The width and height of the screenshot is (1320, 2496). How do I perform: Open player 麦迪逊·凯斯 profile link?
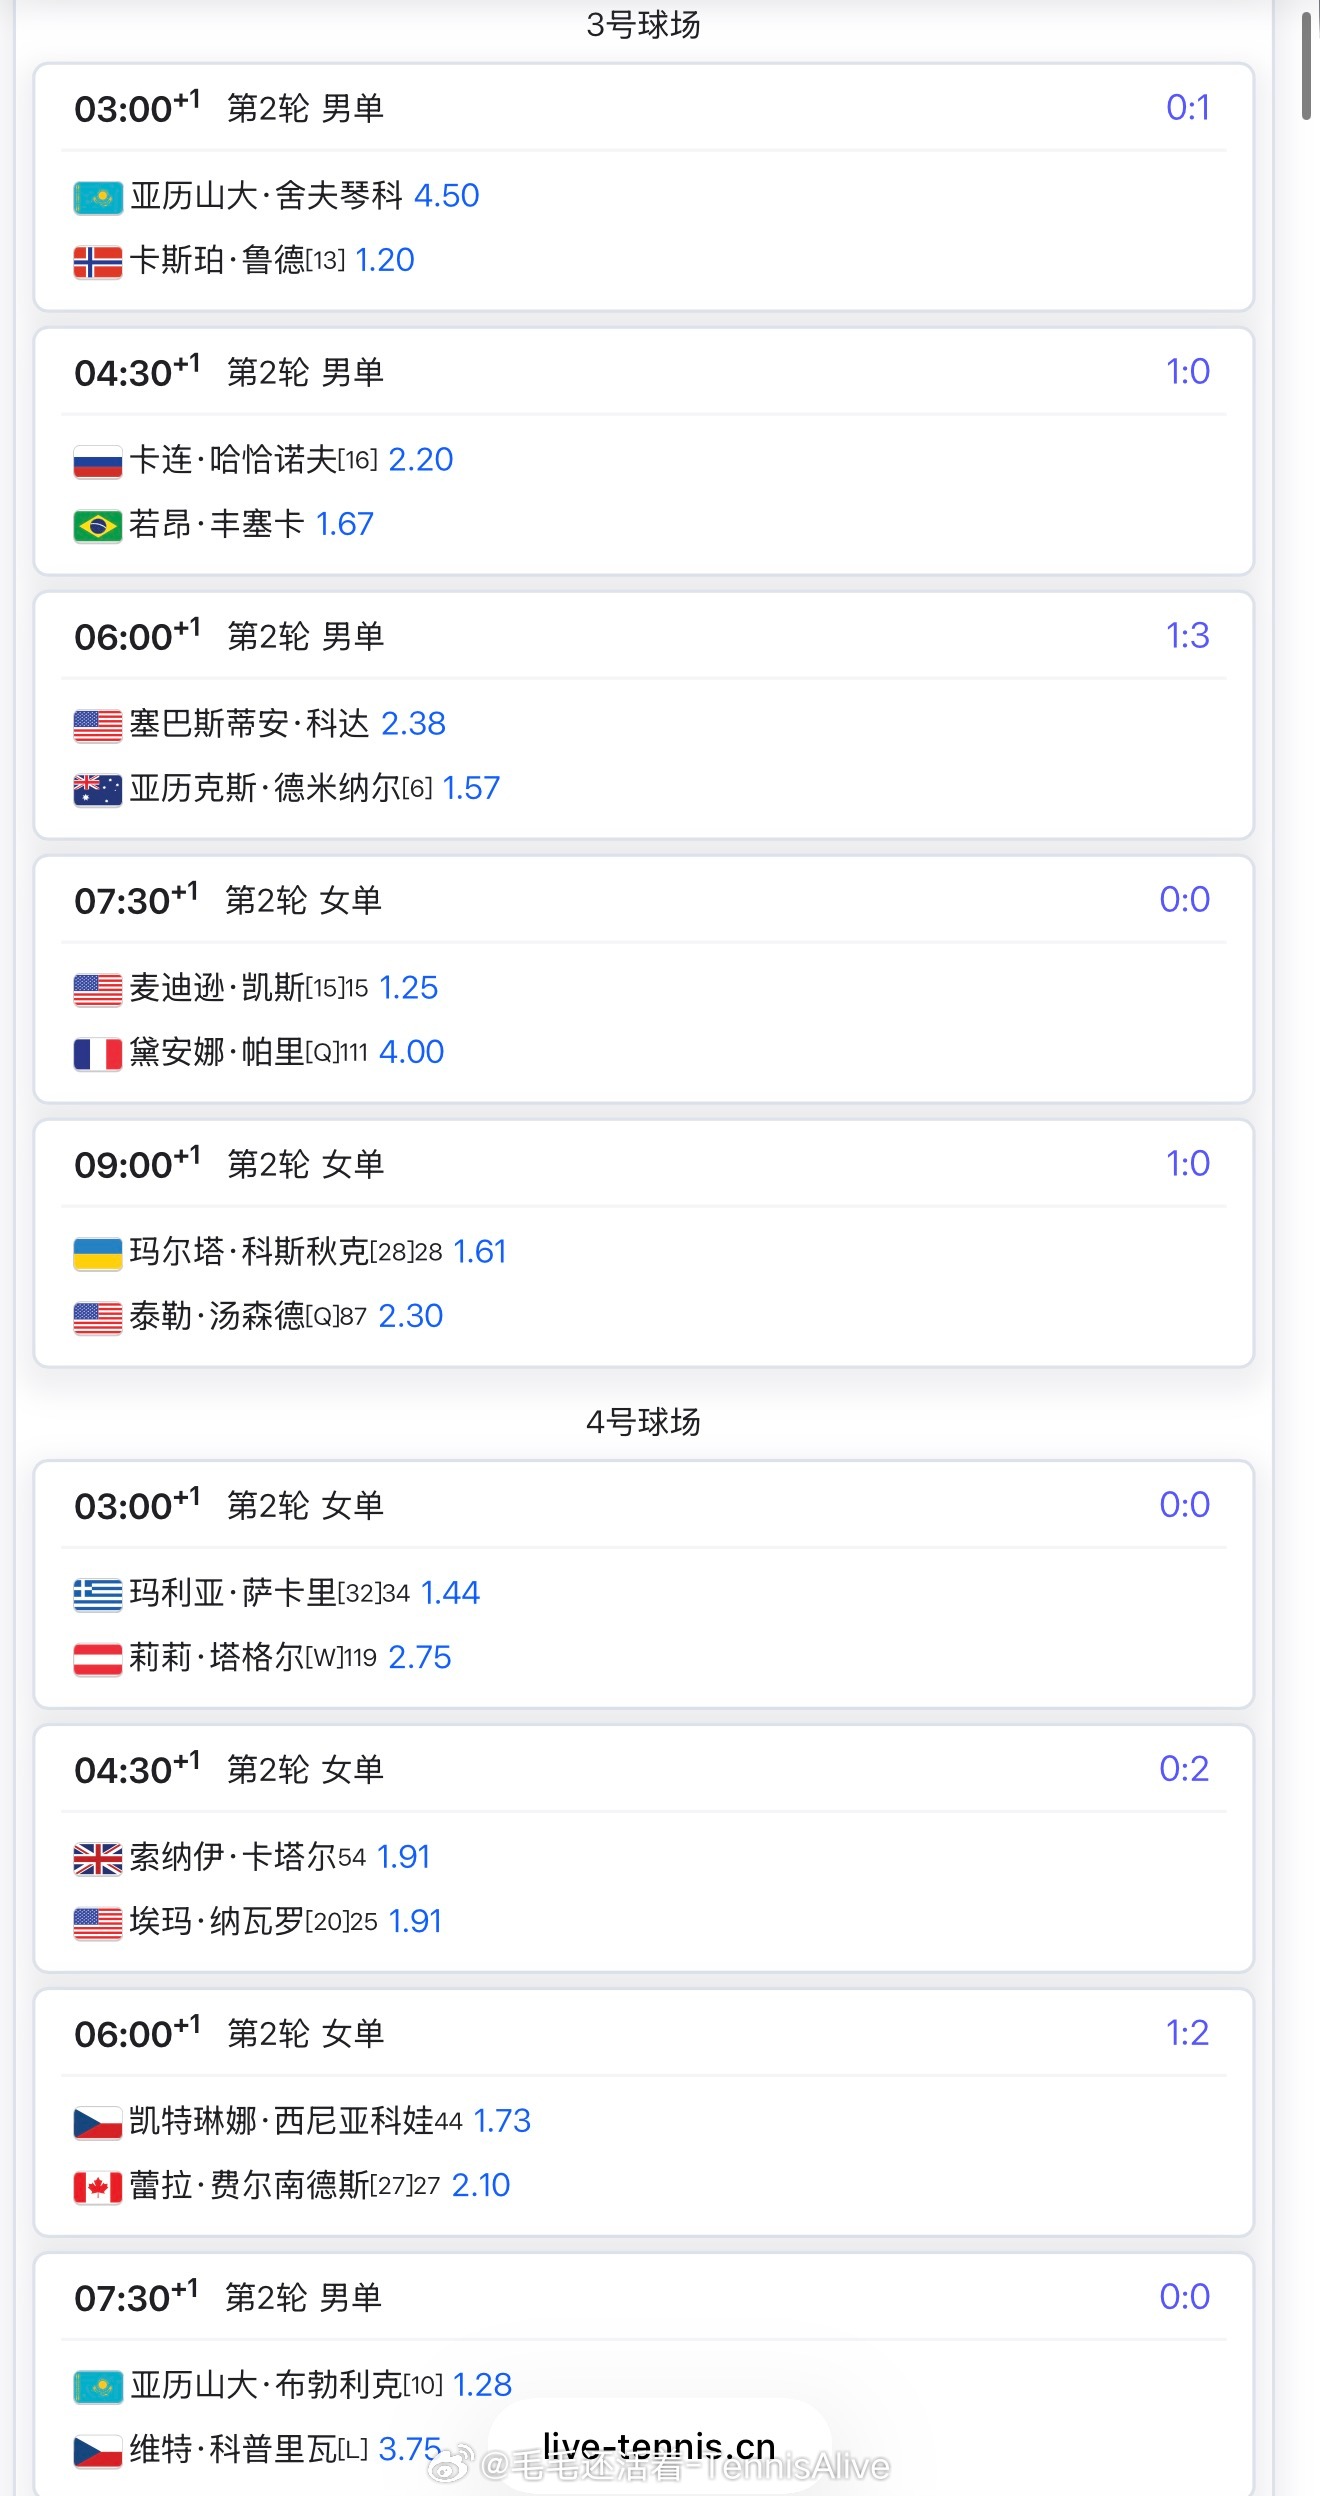point(217,988)
